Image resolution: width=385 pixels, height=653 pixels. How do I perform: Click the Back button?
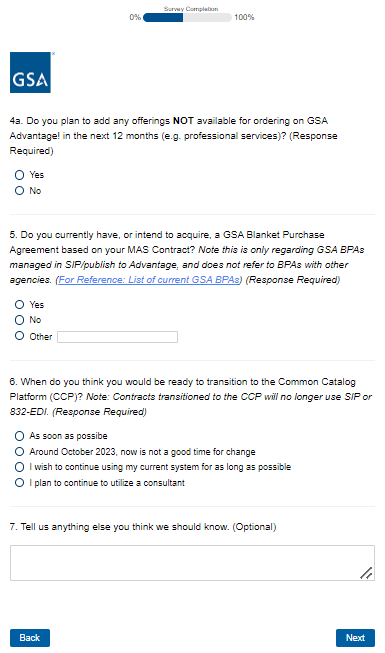coord(30,638)
